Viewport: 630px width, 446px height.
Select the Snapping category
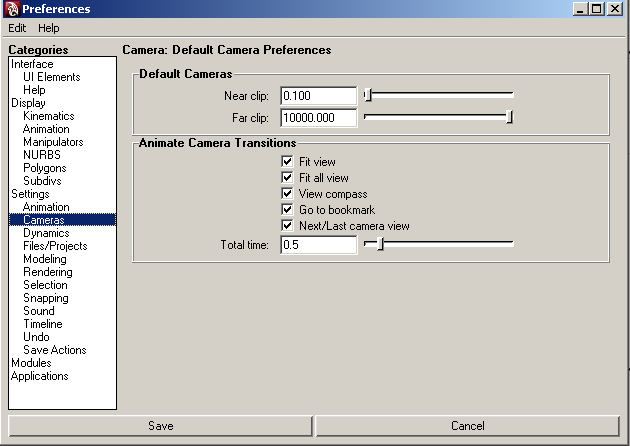(x=46, y=298)
